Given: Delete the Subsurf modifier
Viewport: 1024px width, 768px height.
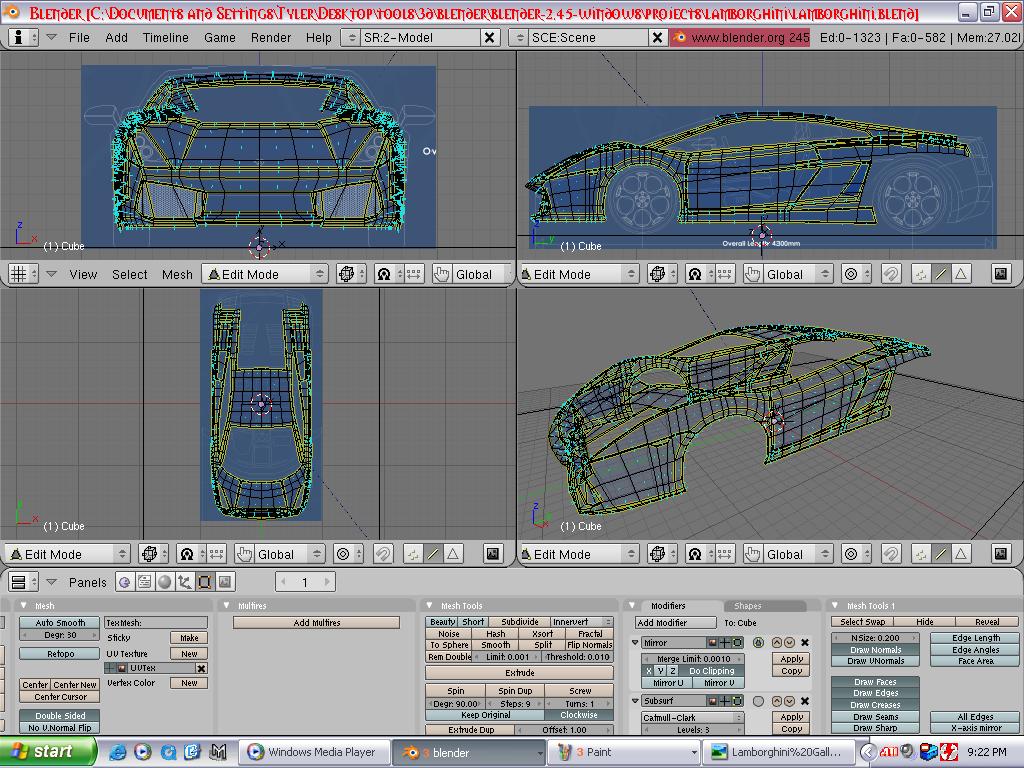Looking at the screenshot, I should [x=805, y=701].
